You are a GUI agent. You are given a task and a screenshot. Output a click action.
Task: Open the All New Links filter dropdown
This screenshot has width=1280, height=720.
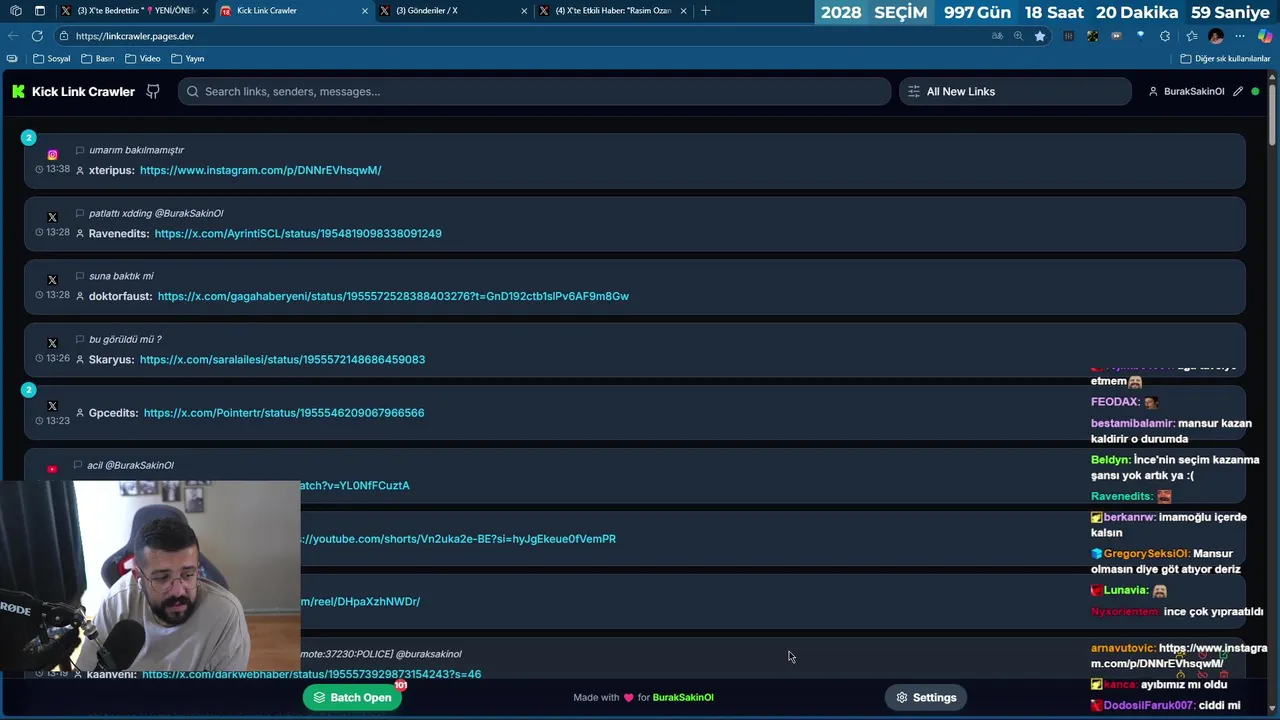coord(1015,91)
